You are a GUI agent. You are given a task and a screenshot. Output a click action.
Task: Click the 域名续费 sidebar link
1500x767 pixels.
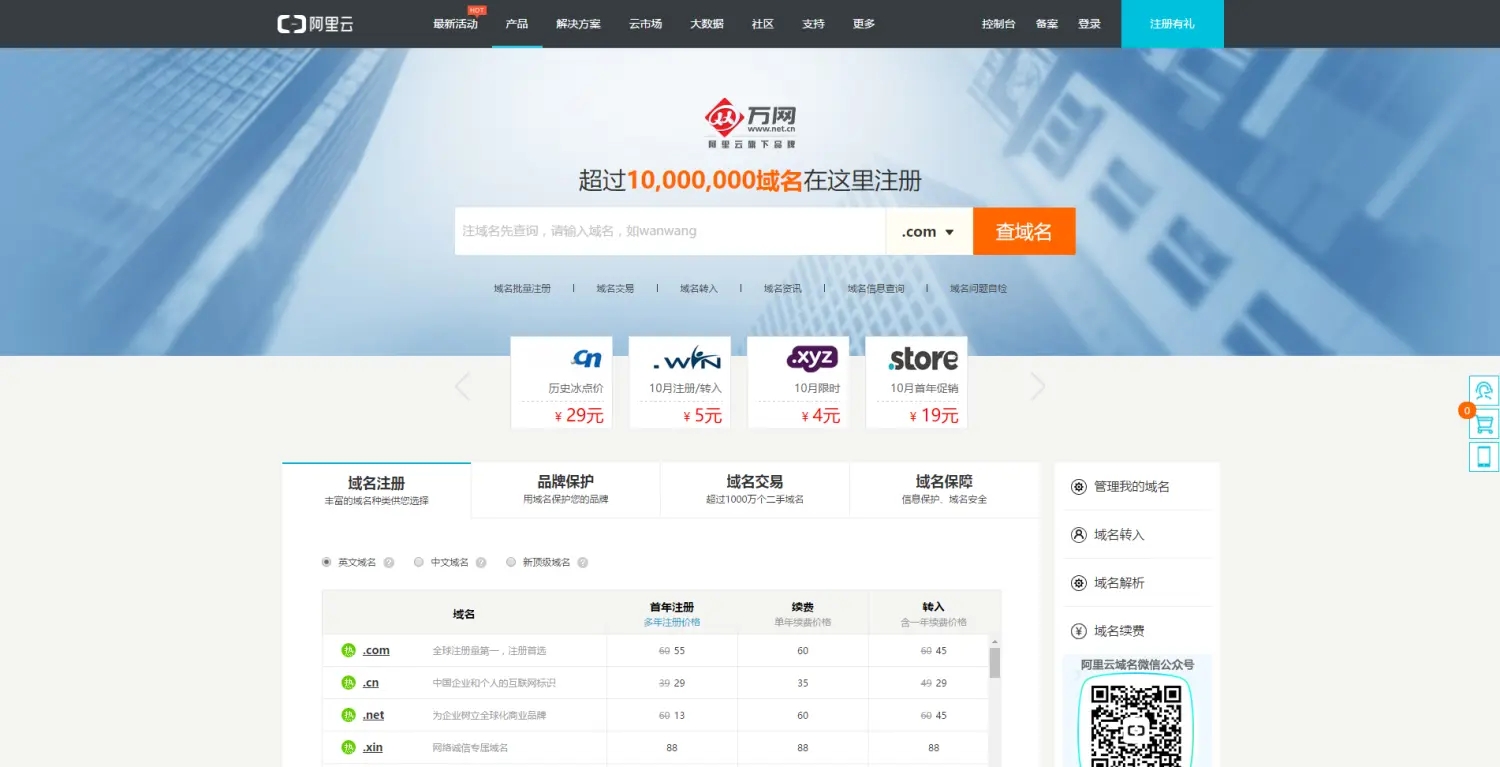tap(1119, 631)
